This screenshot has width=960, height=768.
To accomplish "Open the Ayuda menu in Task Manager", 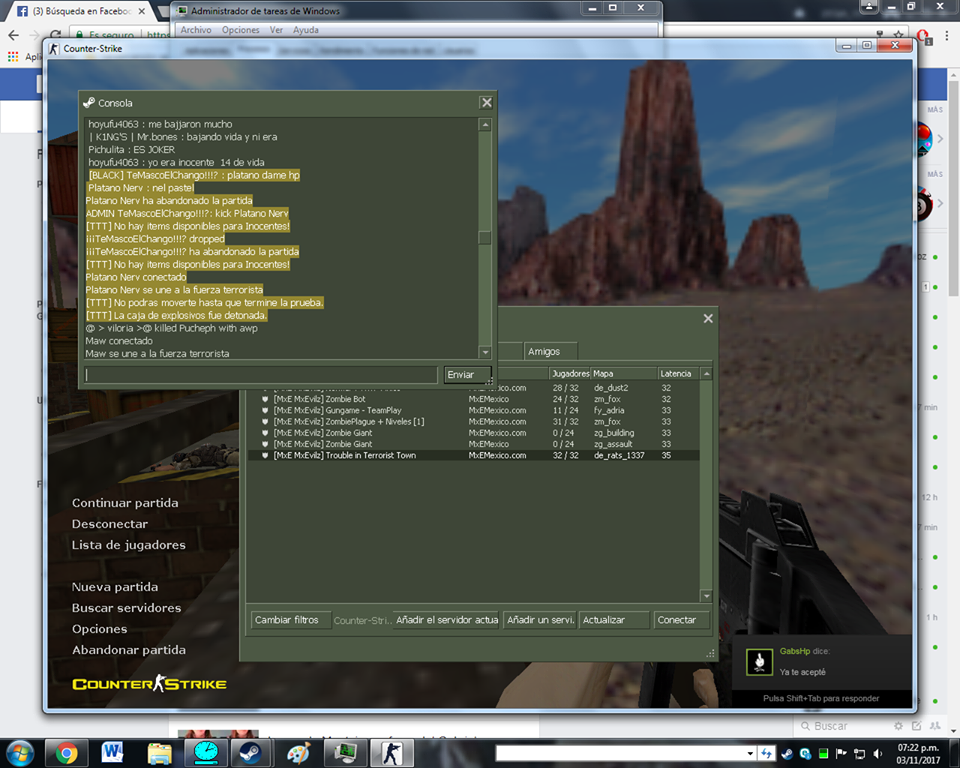I will pos(306,30).
